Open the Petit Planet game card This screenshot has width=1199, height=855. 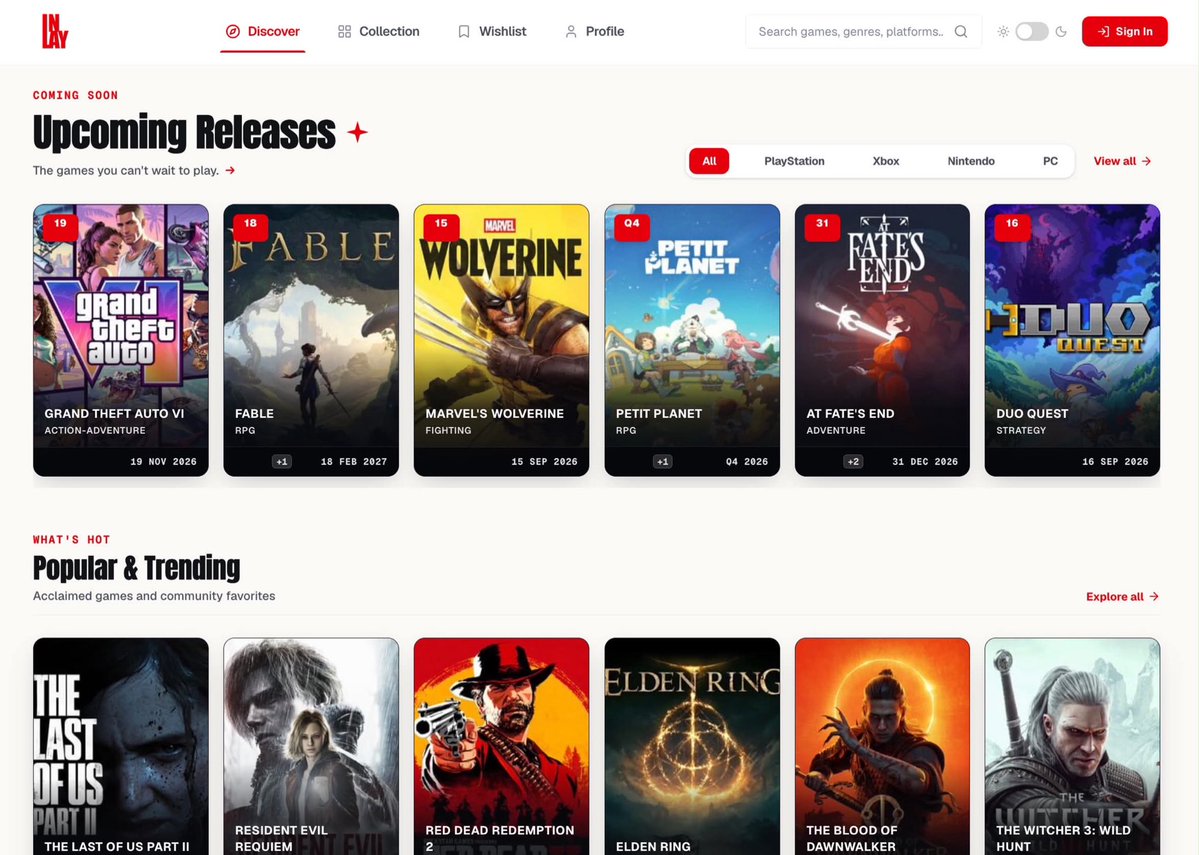[x=692, y=340]
